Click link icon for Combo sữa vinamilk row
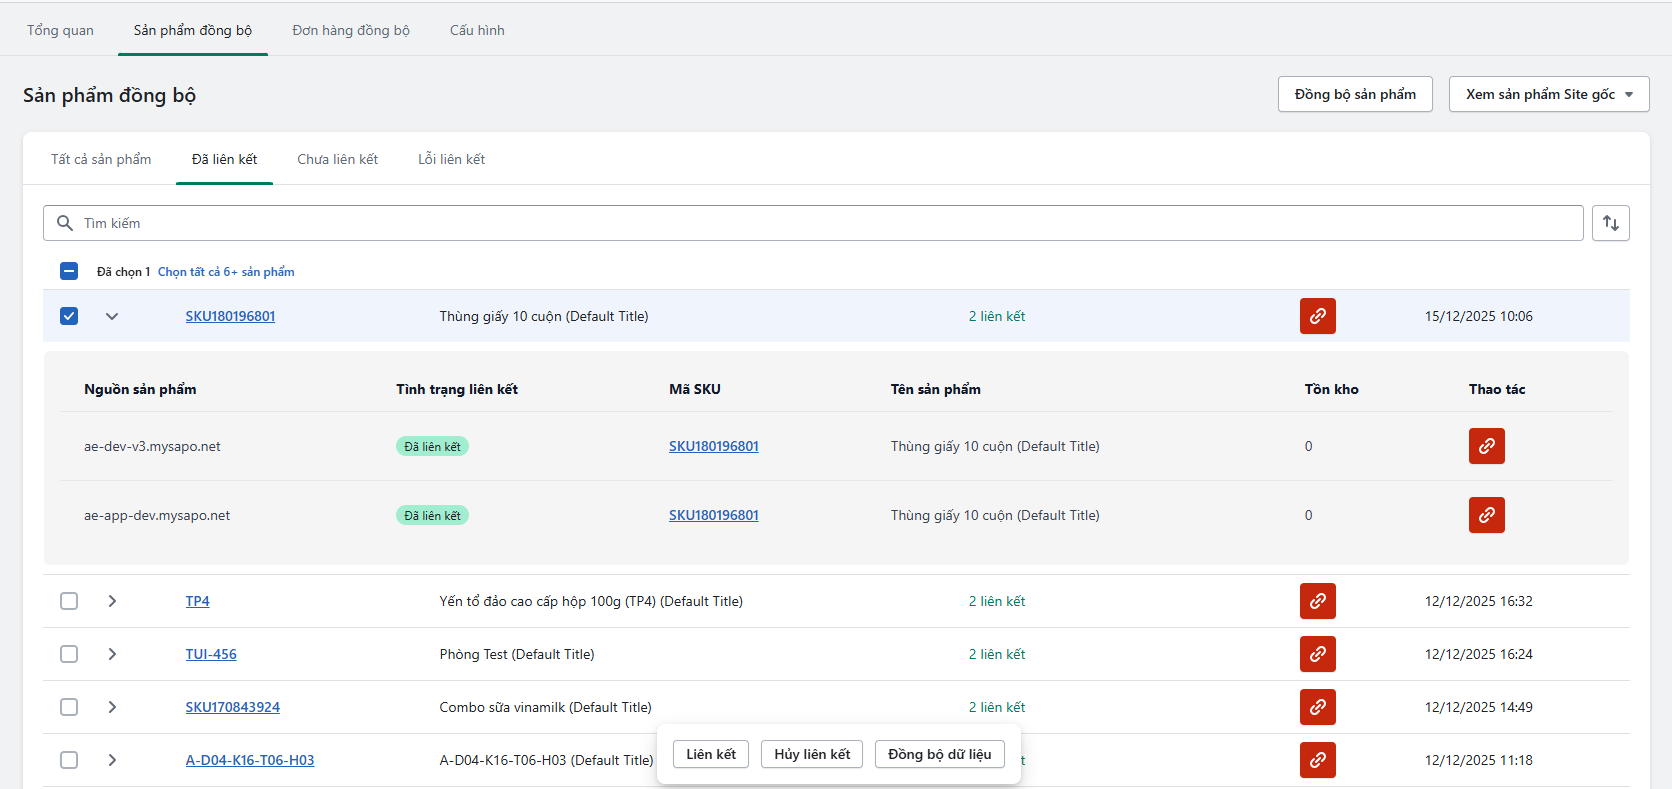Screen dimensions: 1672x789 1317,707
